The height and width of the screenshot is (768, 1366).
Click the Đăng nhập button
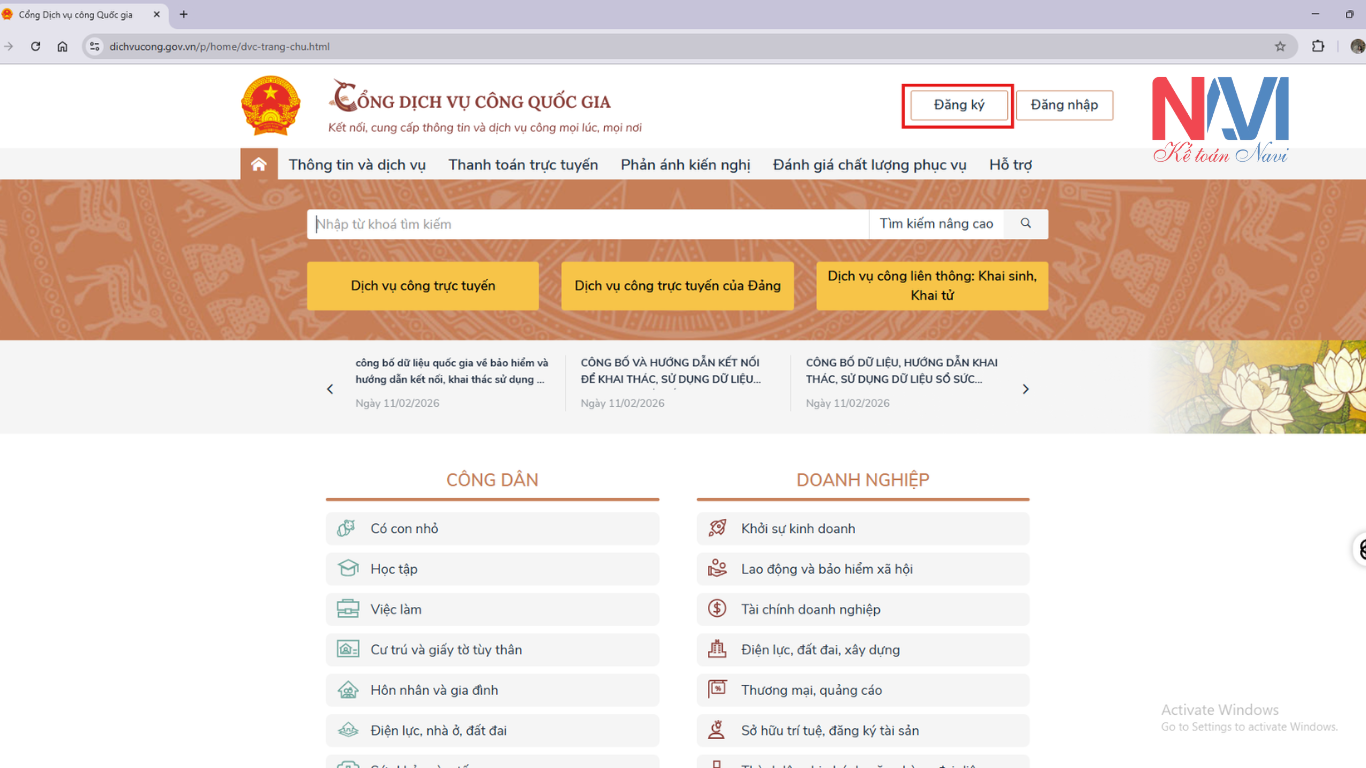pos(1064,105)
